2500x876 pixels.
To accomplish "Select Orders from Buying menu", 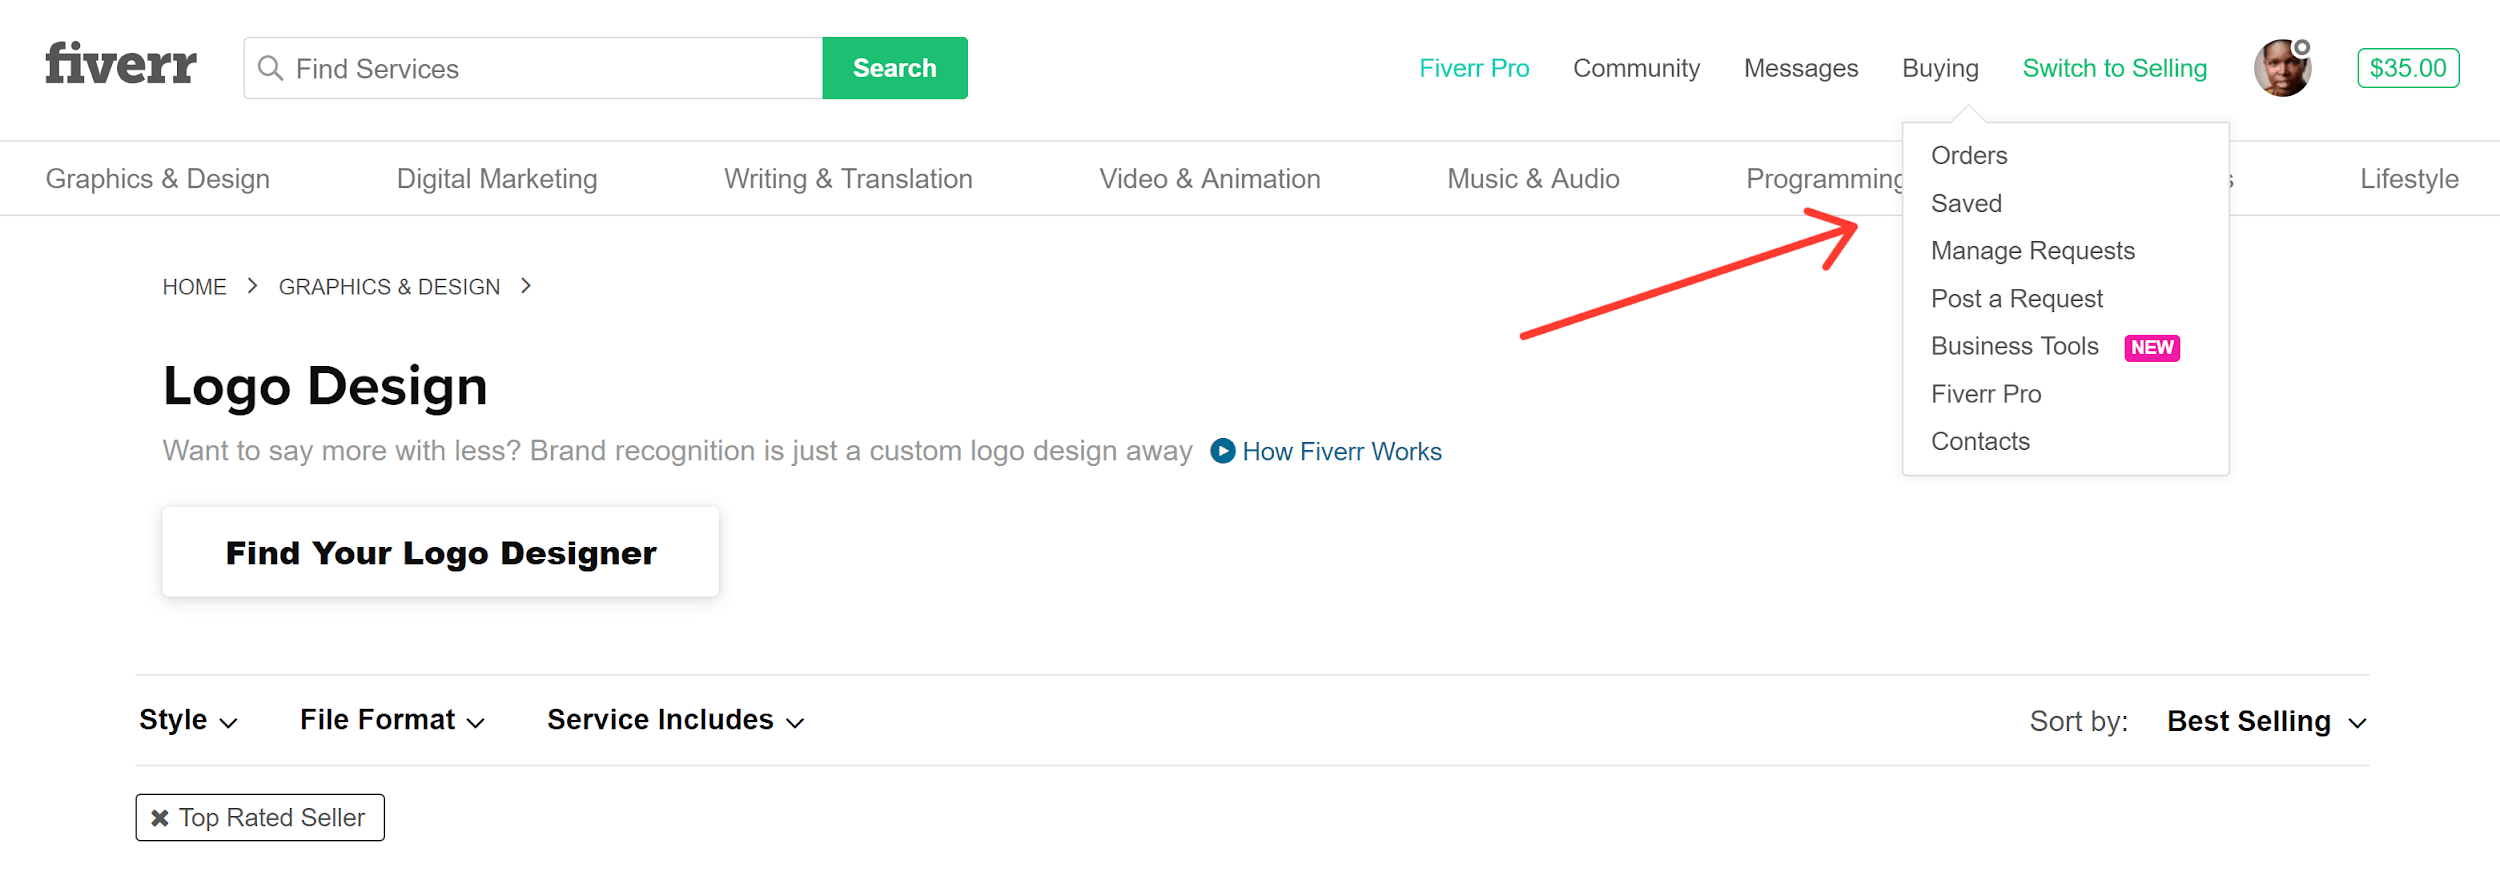I will (x=1969, y=155).
